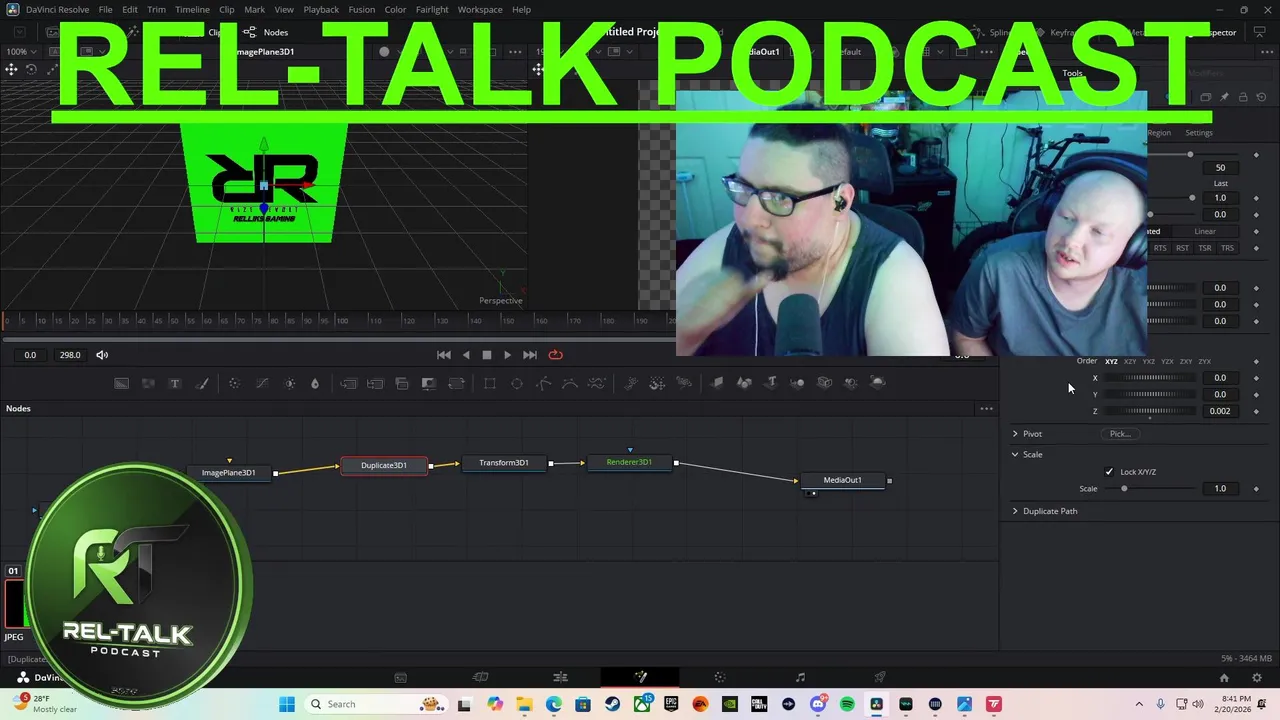Select the YZX rotation order
This screenshot has width=1280, height=720.
[x=1167, y=361]
